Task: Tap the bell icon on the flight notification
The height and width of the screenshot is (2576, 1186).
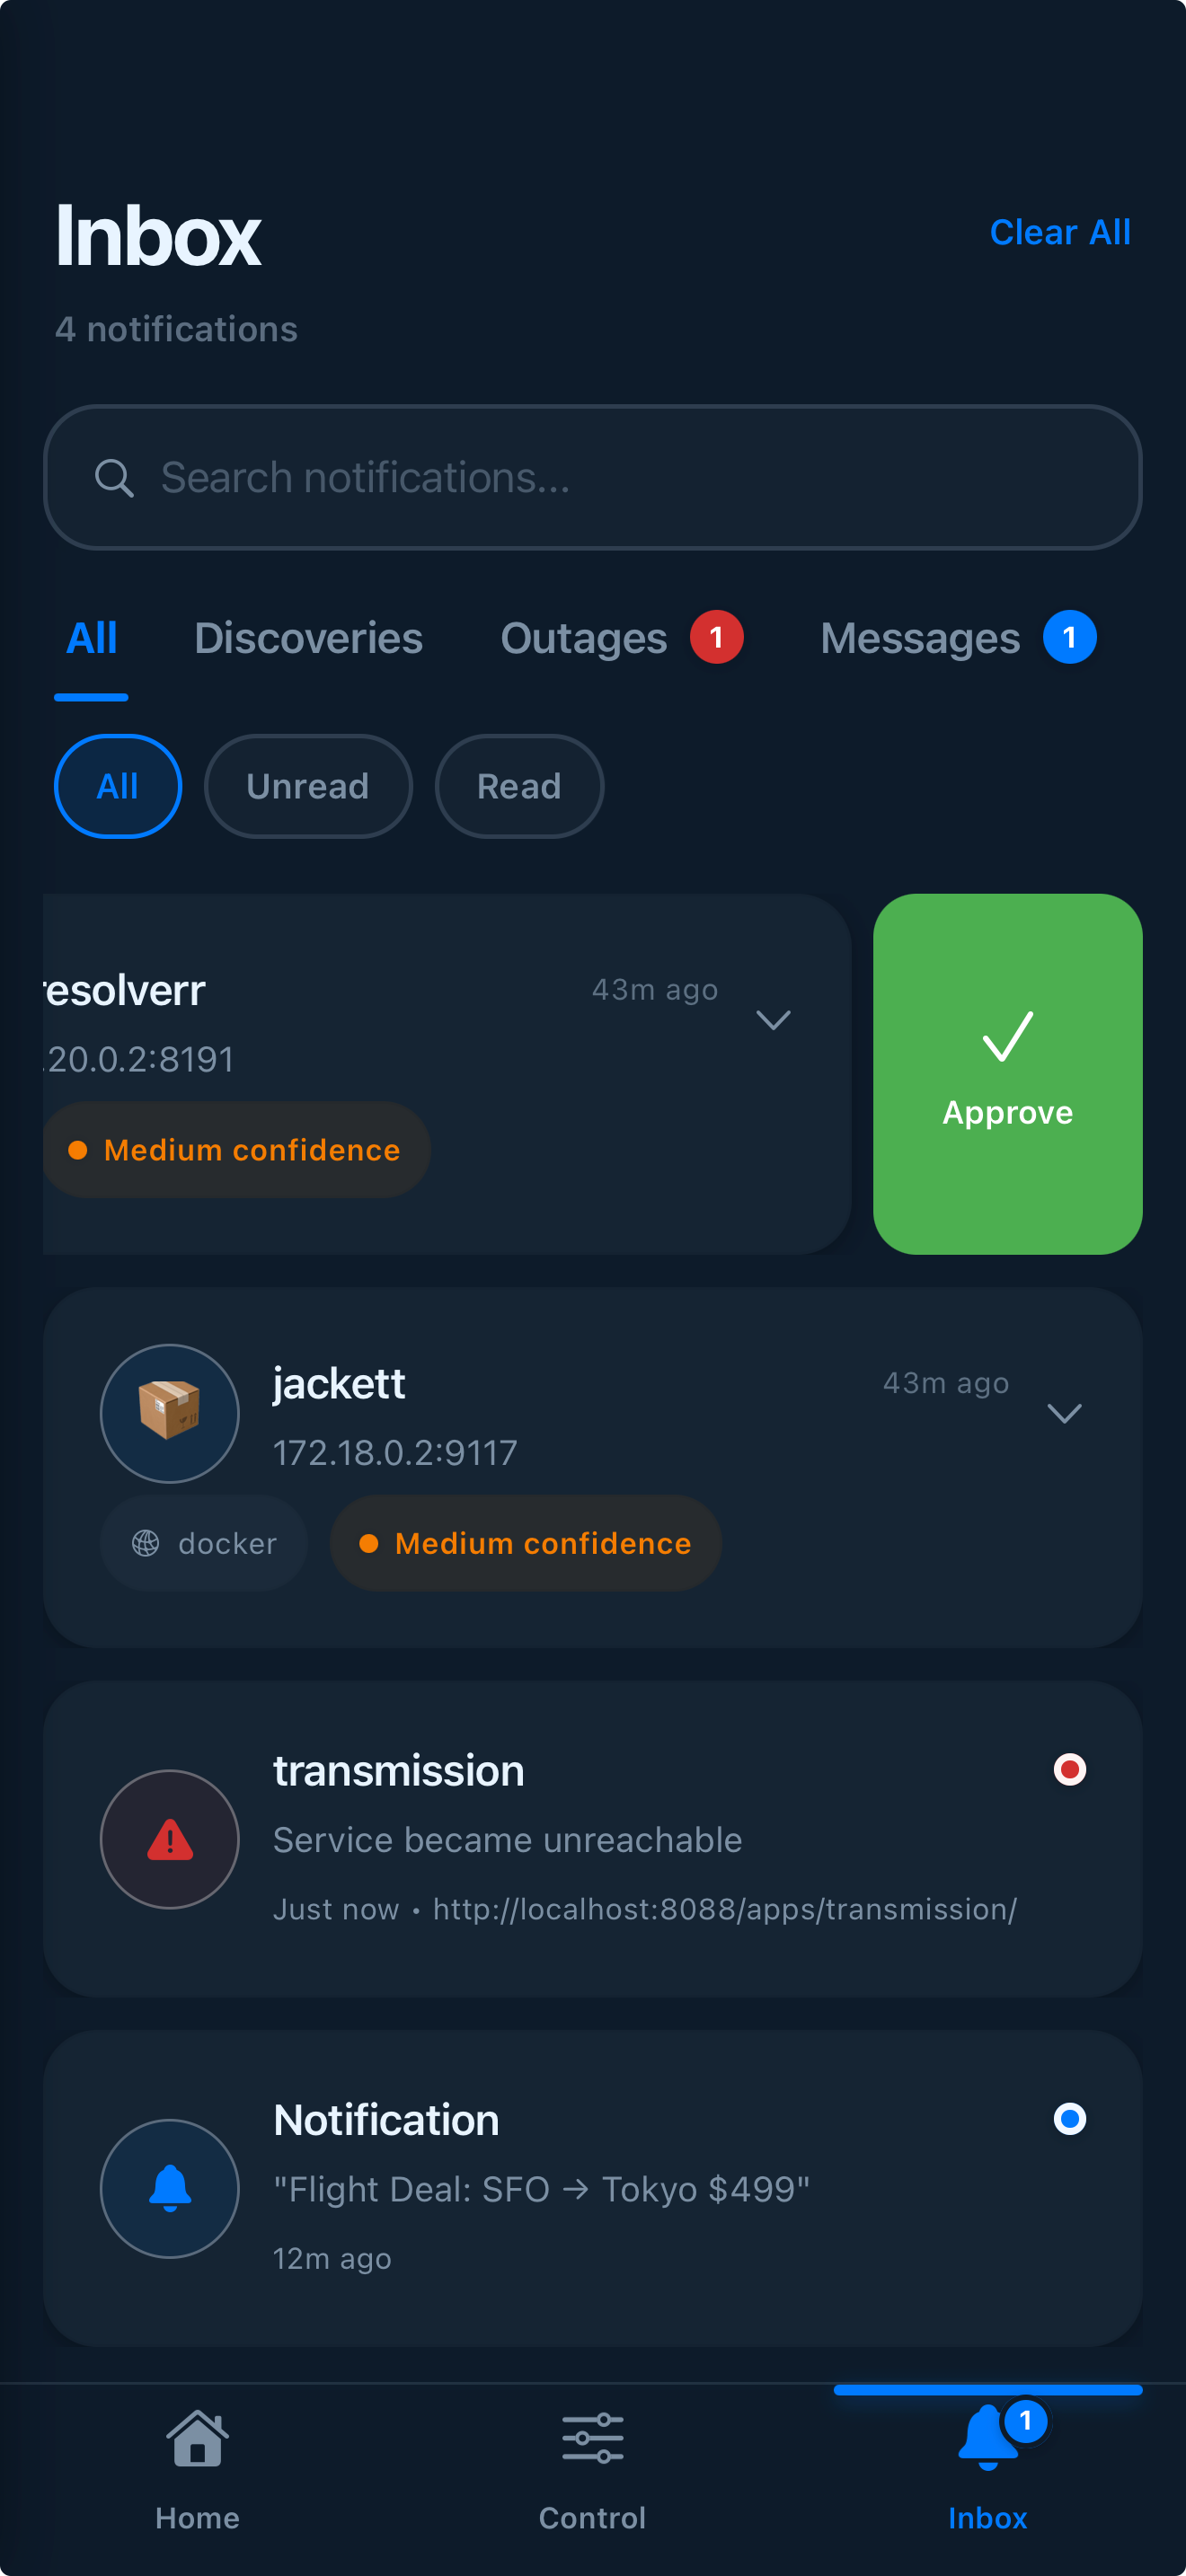Action: [169, 2188]
